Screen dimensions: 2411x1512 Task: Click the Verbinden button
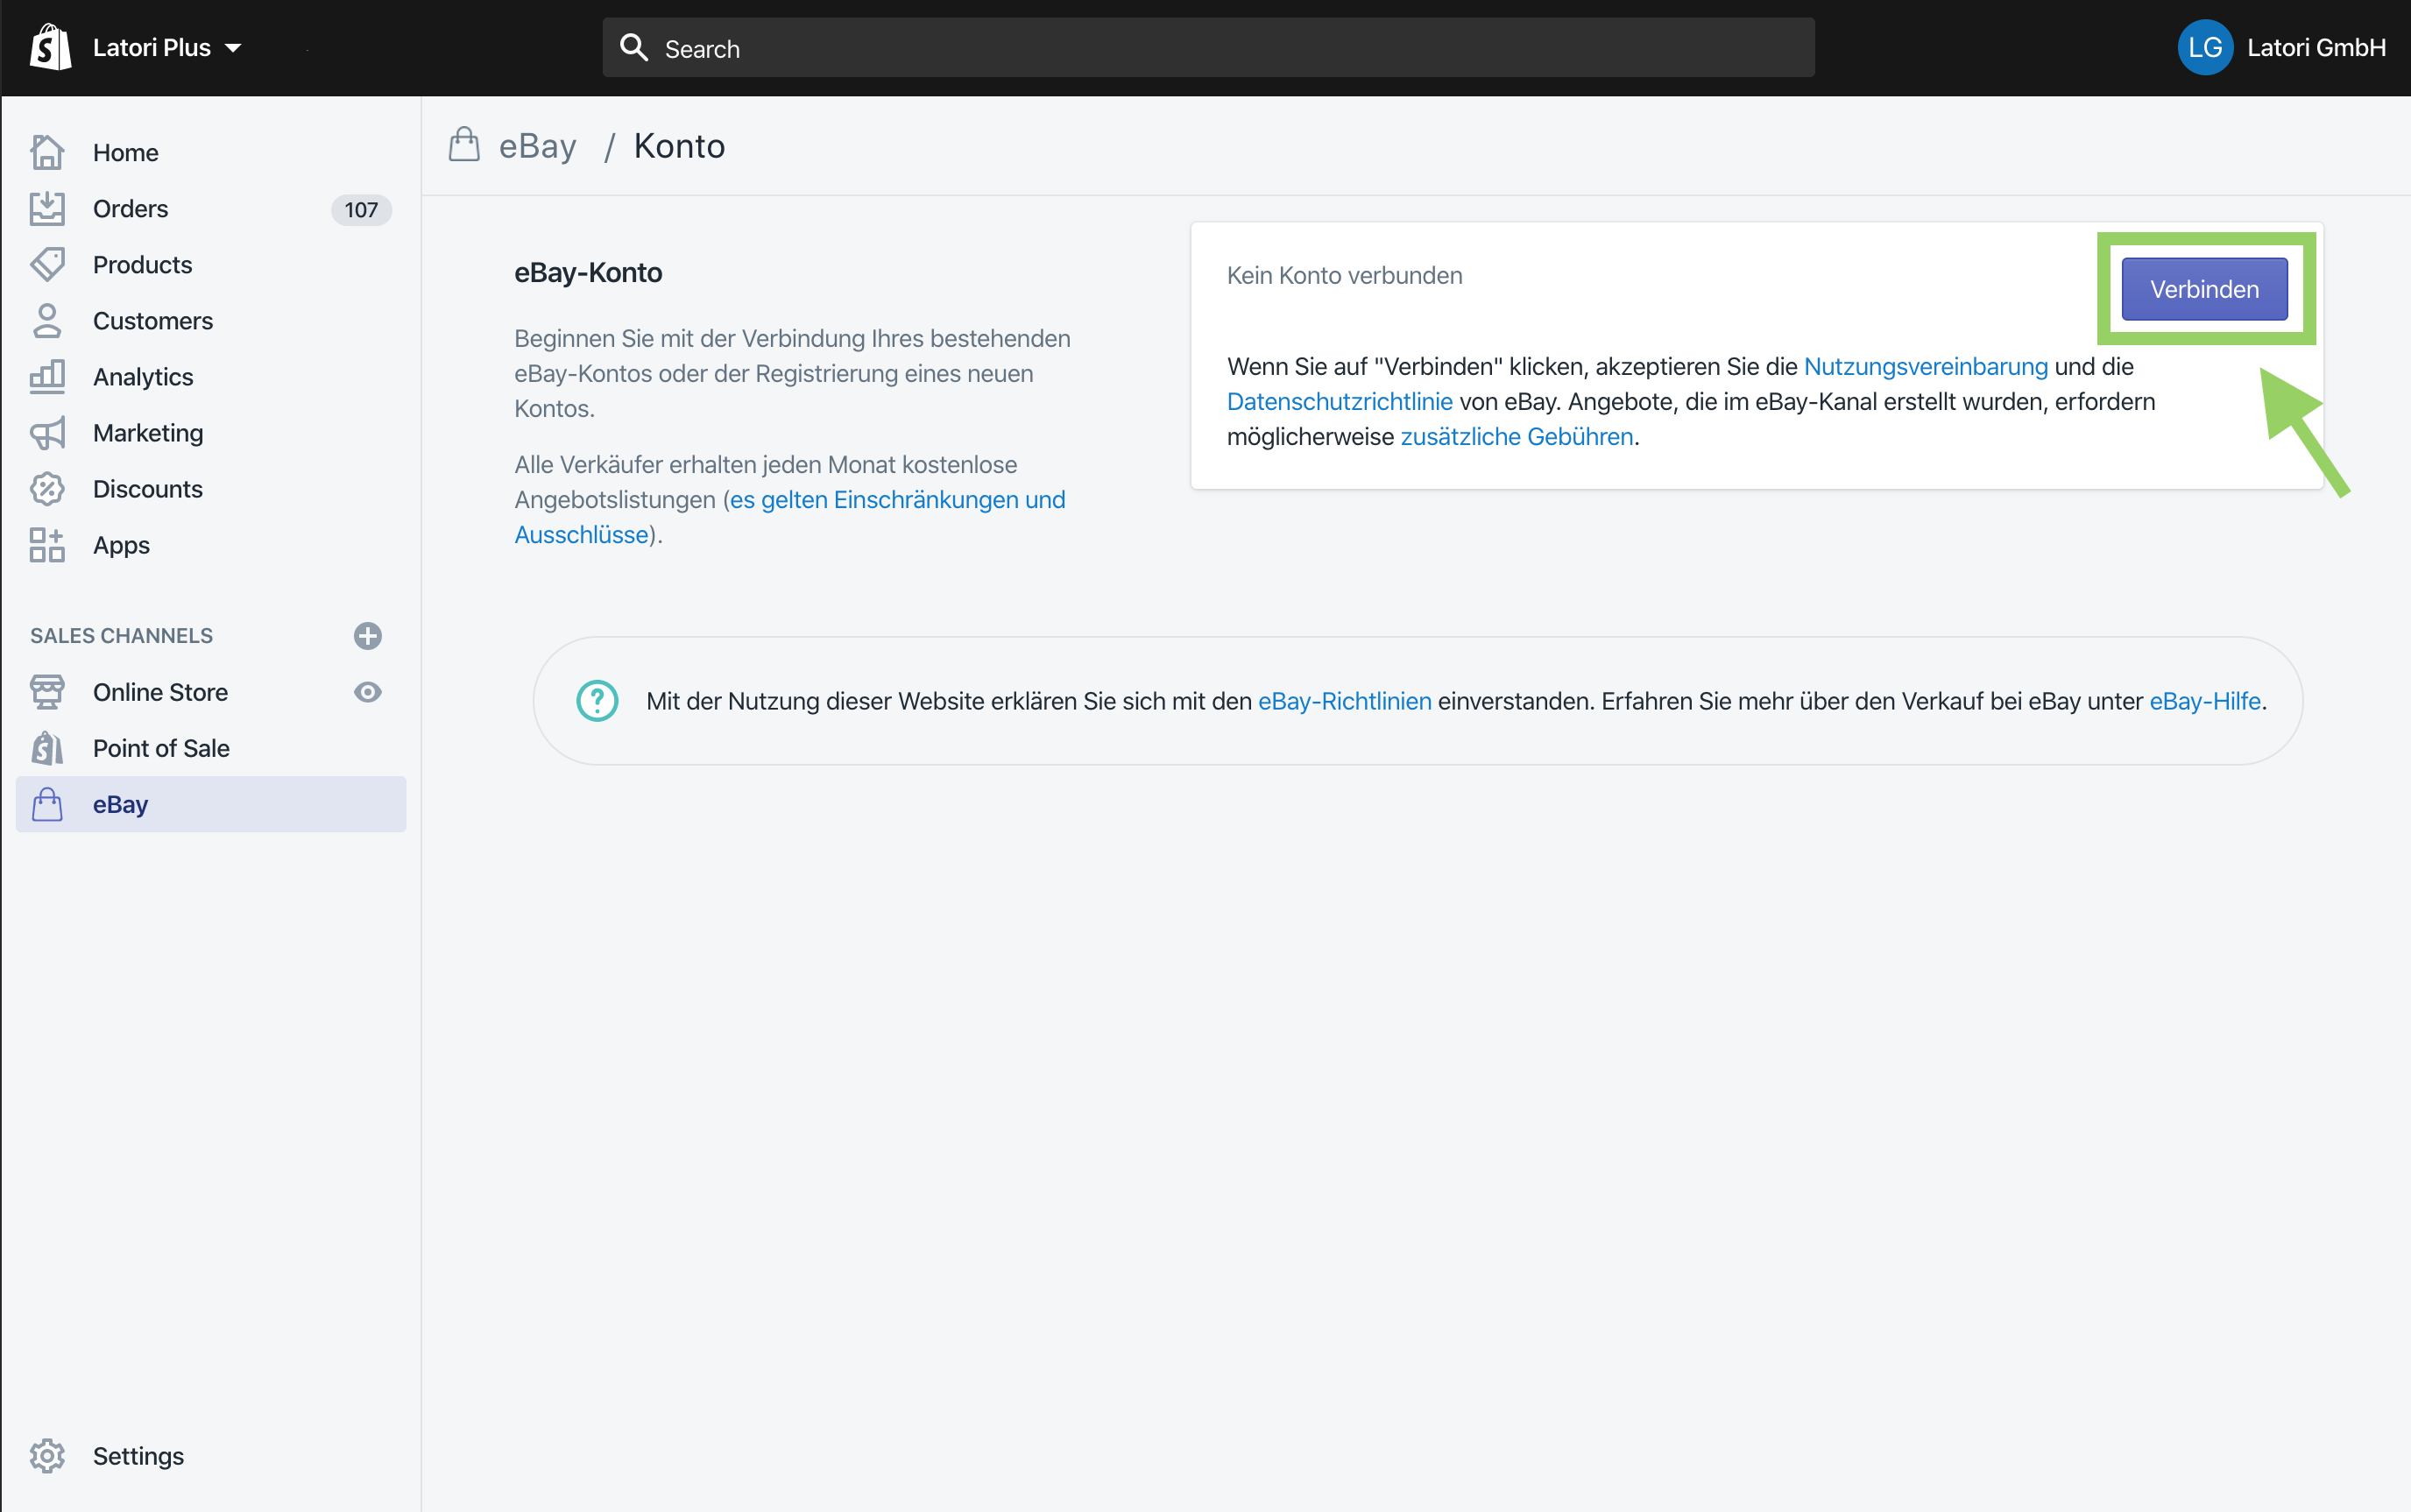2204,289
